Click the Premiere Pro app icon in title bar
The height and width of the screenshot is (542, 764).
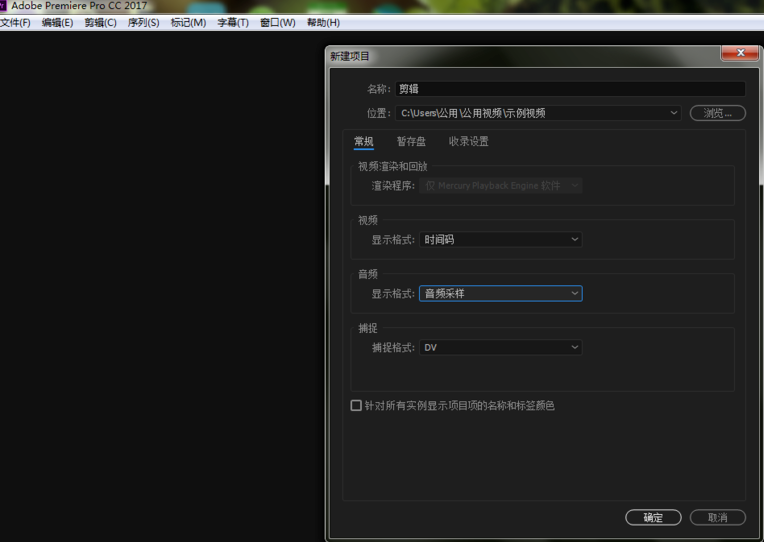(x=2, y=5)
